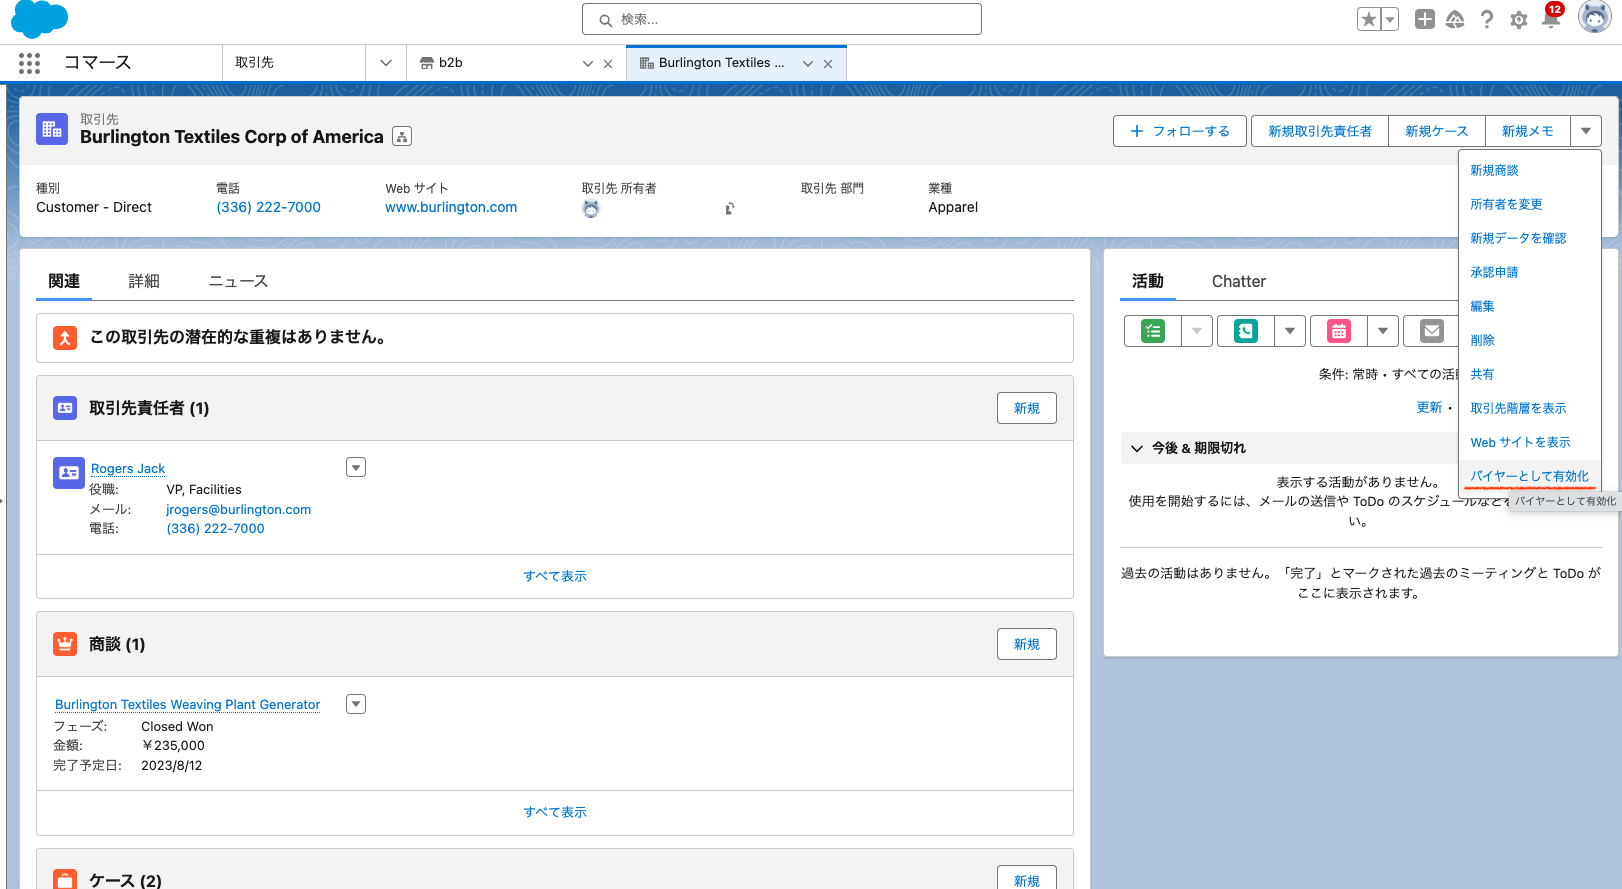The height and width of the screenshot is (889, 1622).
Task: Click the change owner icon
Action: pyautogui.click(x=730, y=209)
